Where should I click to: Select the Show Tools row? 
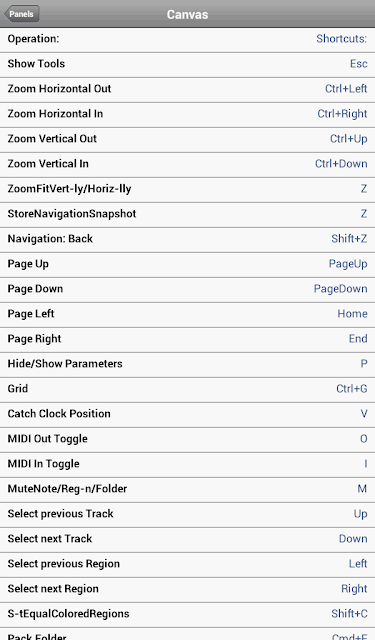pyautogui.click(x=187, y=65)
